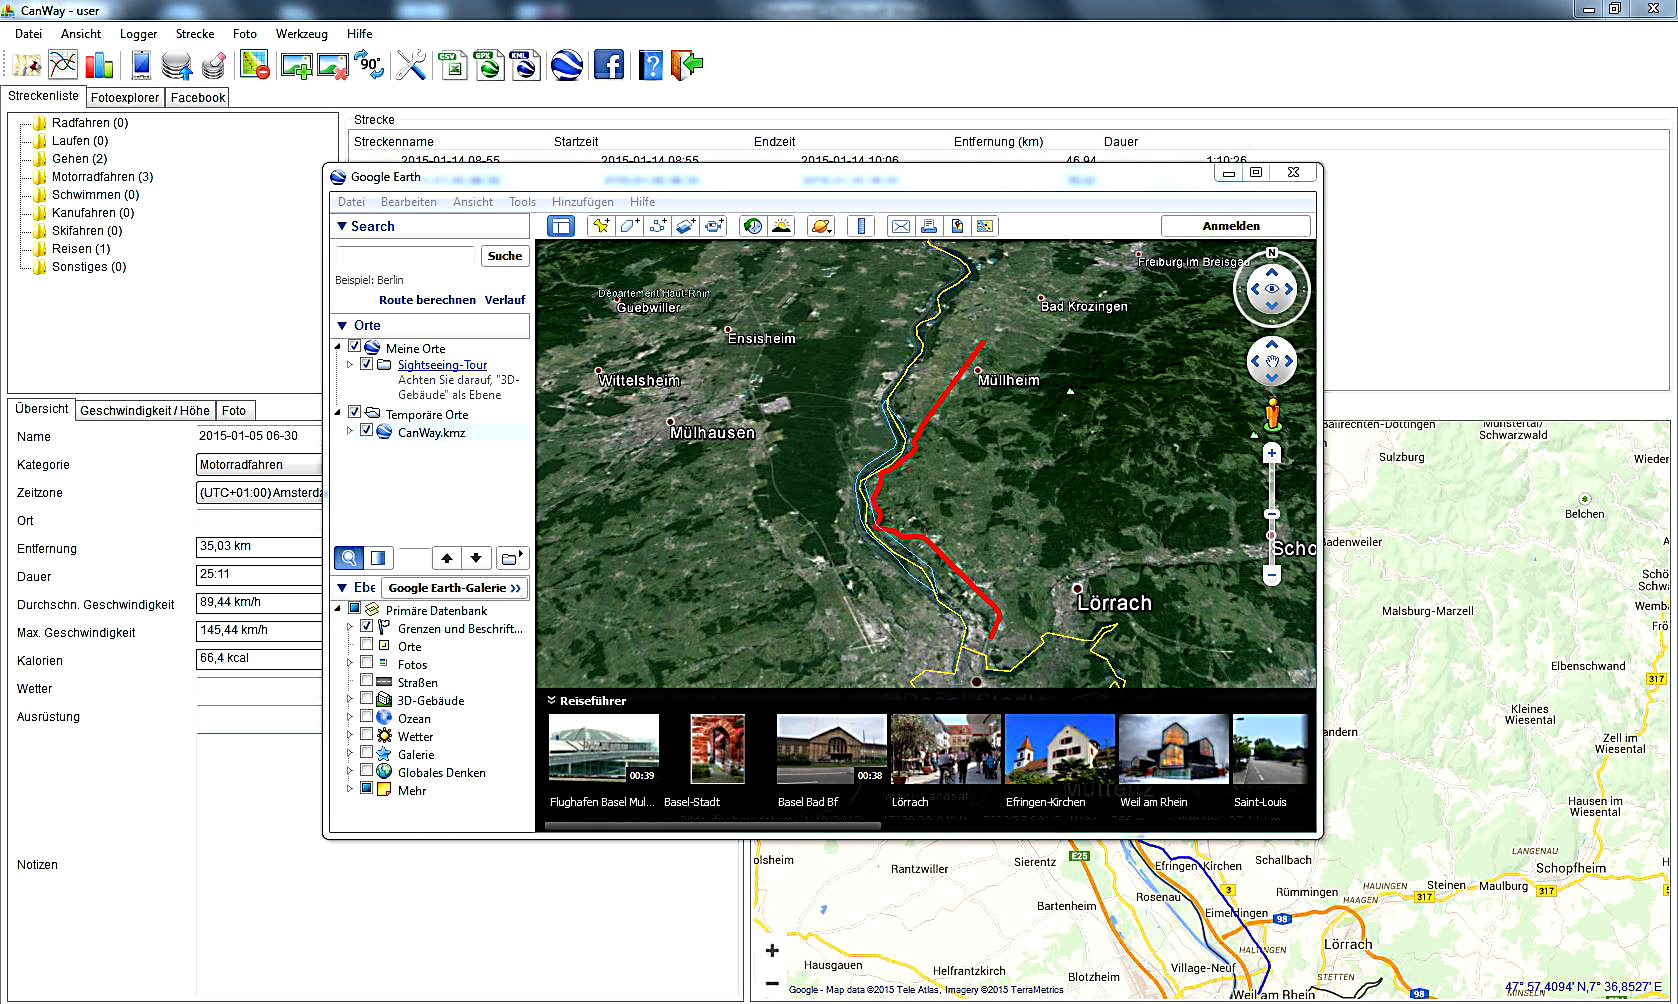The height and width of the screenshot is (1004, 1678).
Task: Open the Werkzeug menu
Action: [301, 34]
